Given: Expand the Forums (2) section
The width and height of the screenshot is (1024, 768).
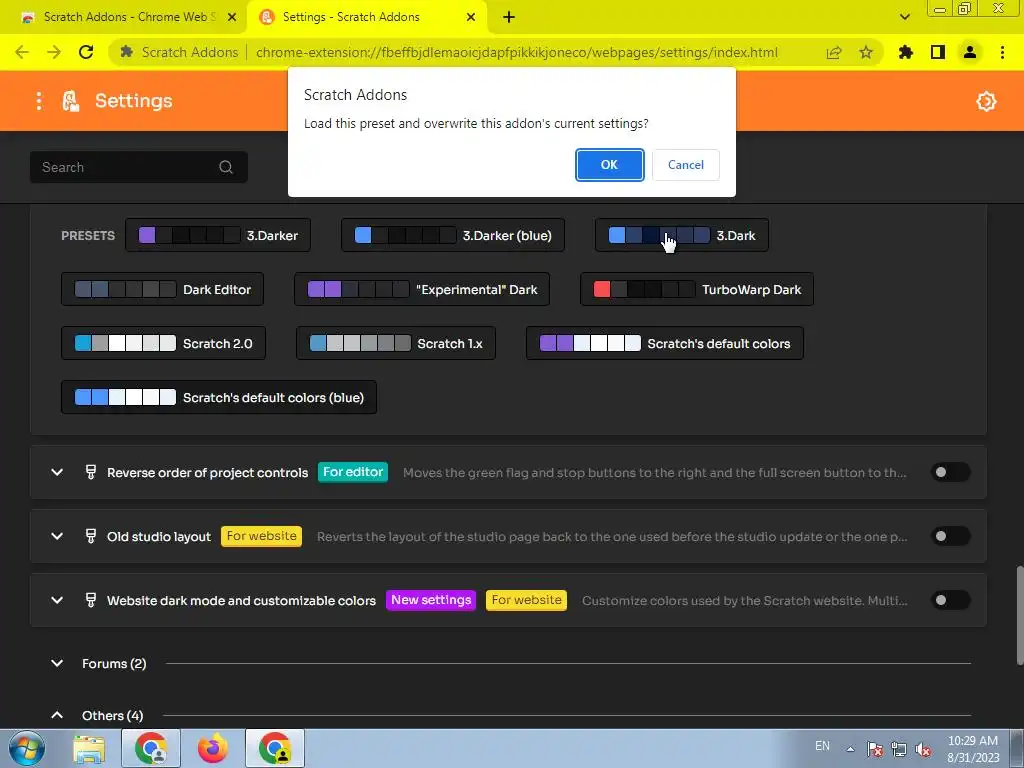Looking at the screenshot, I should [57, 664].
